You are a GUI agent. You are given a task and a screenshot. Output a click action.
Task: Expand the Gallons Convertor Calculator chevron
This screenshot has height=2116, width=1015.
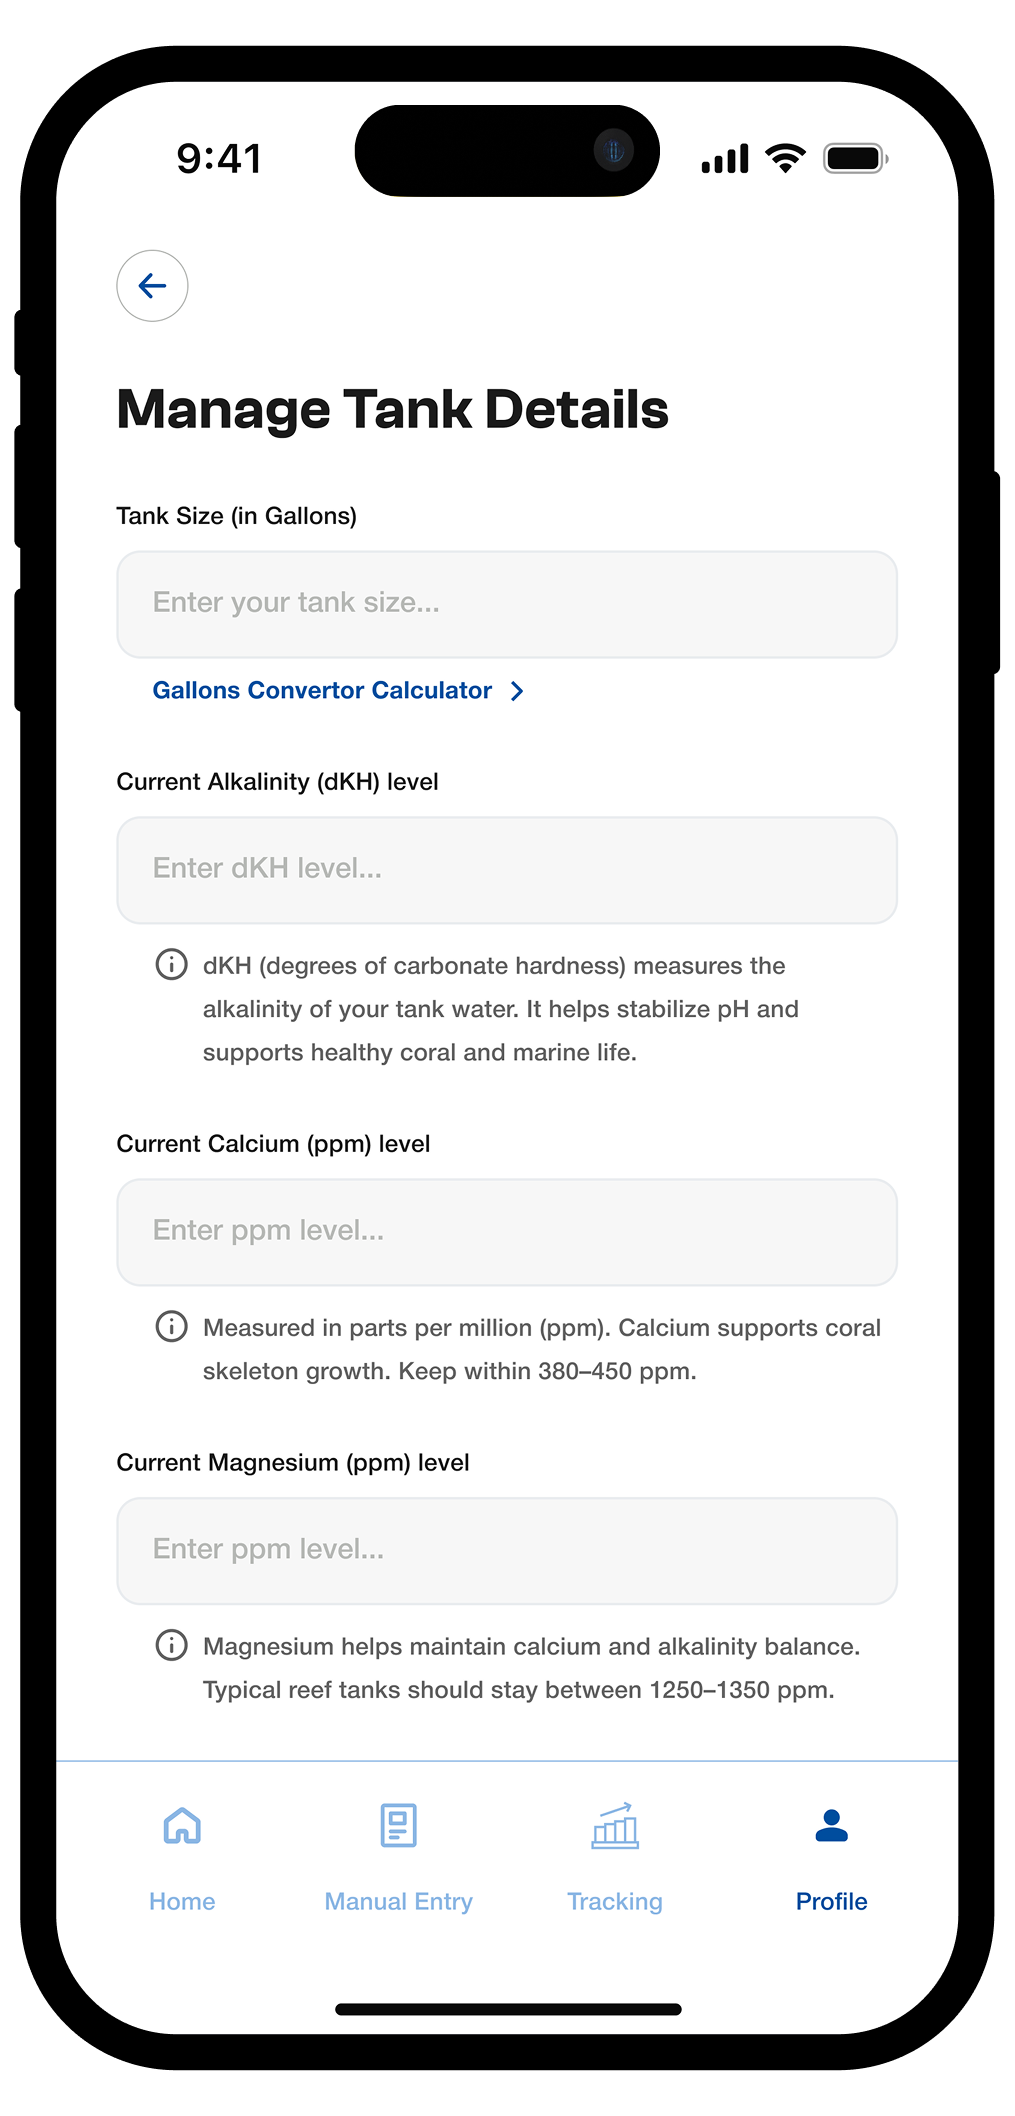517,691
